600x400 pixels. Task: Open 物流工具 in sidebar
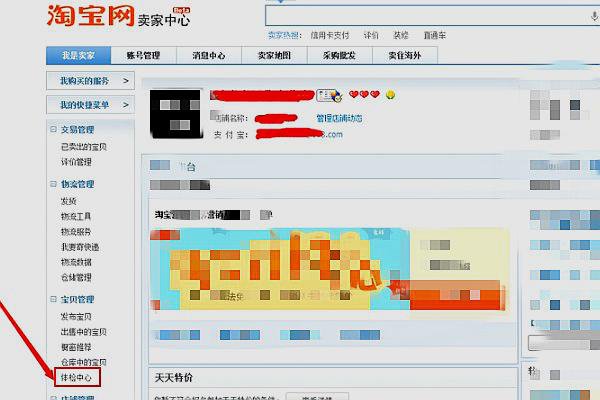[76, 216]
